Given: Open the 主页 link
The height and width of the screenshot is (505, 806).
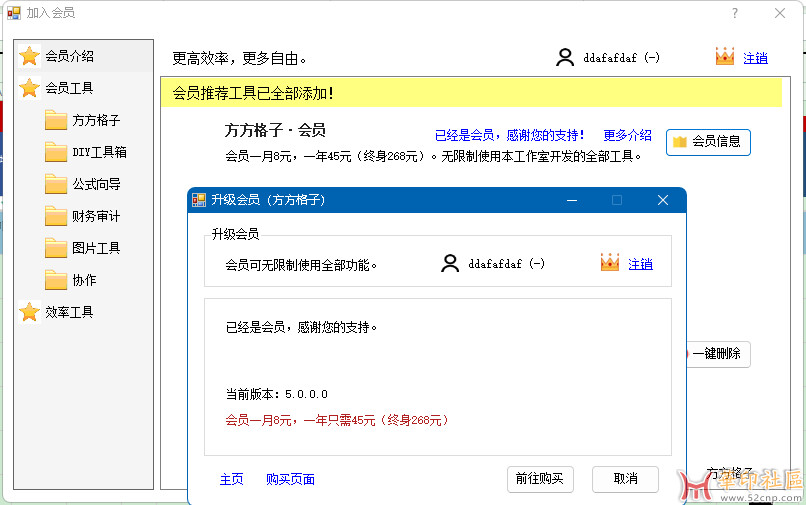Looking at the screenshot, I should (x=231, y=479).
